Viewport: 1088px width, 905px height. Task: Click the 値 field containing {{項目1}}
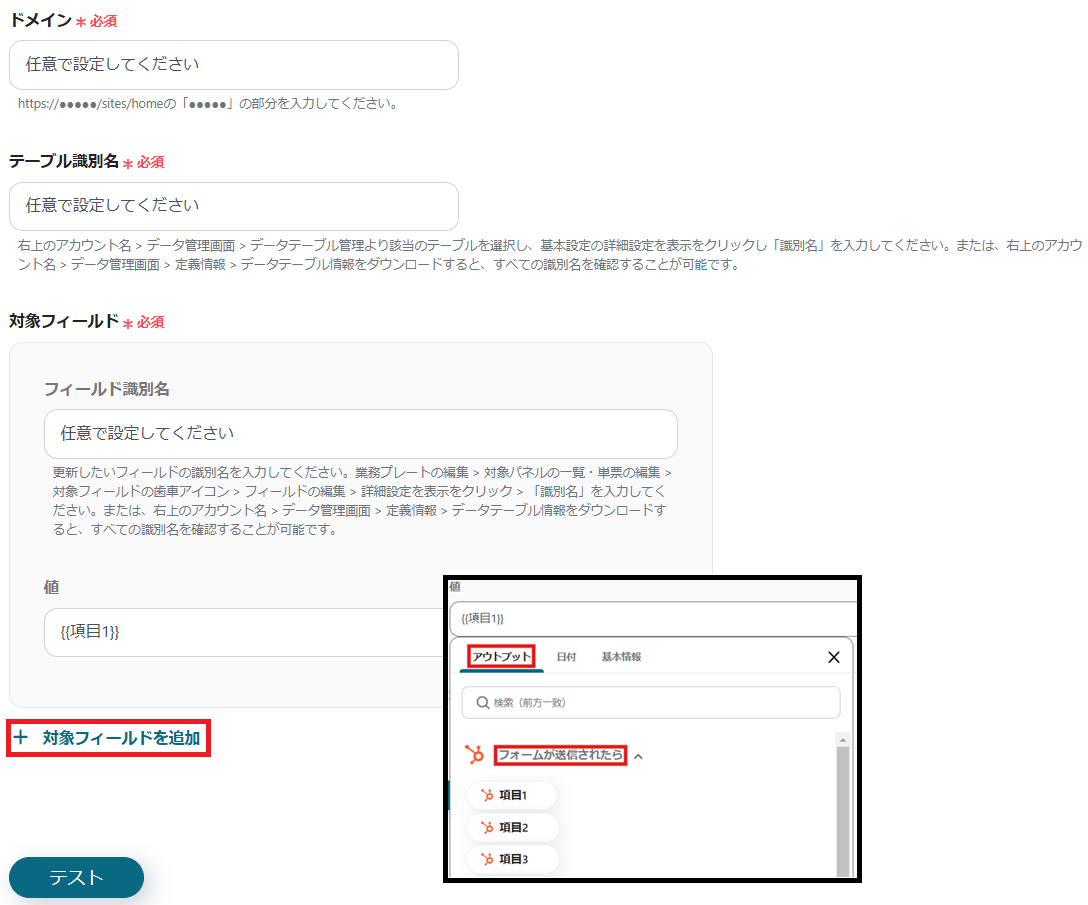click(x=244, y=632)
